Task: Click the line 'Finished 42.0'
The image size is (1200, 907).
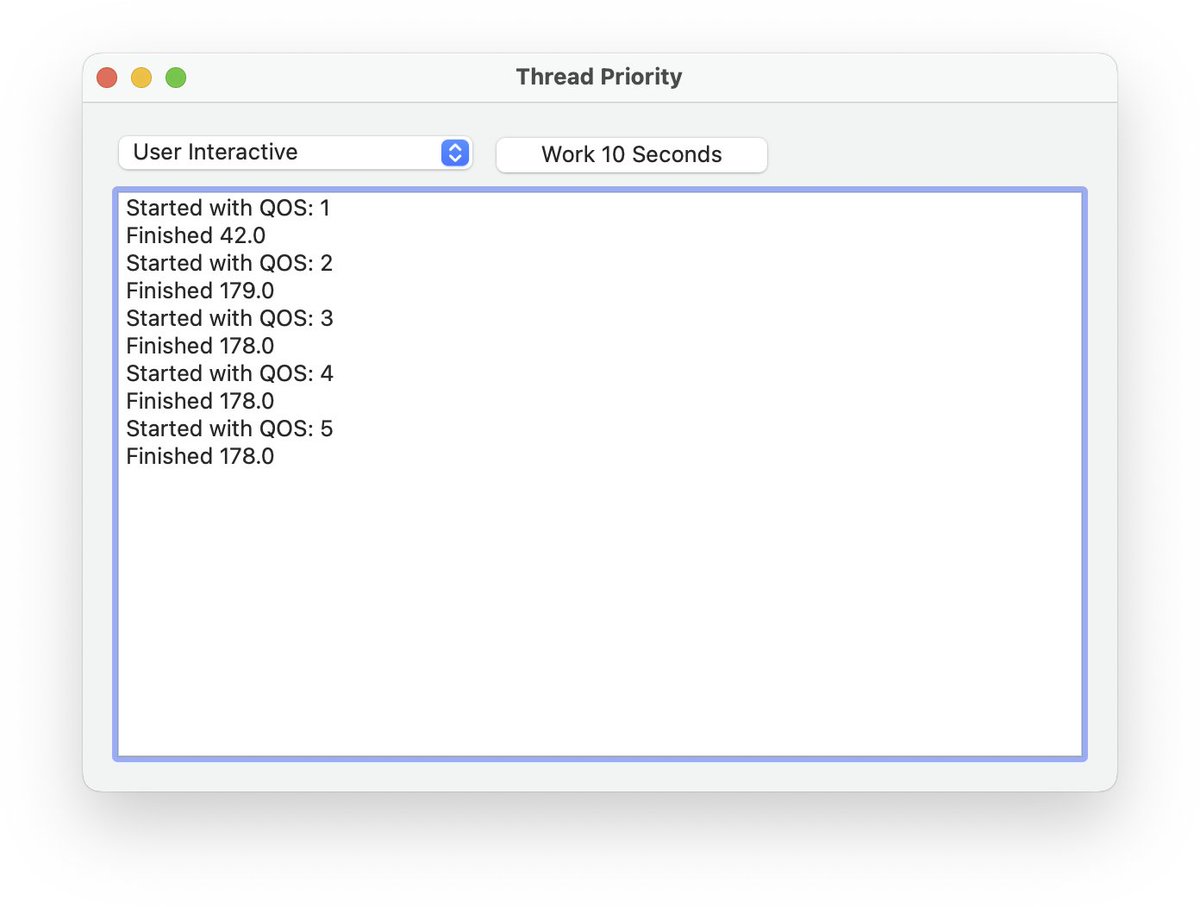Action: [x=196, y=236]
